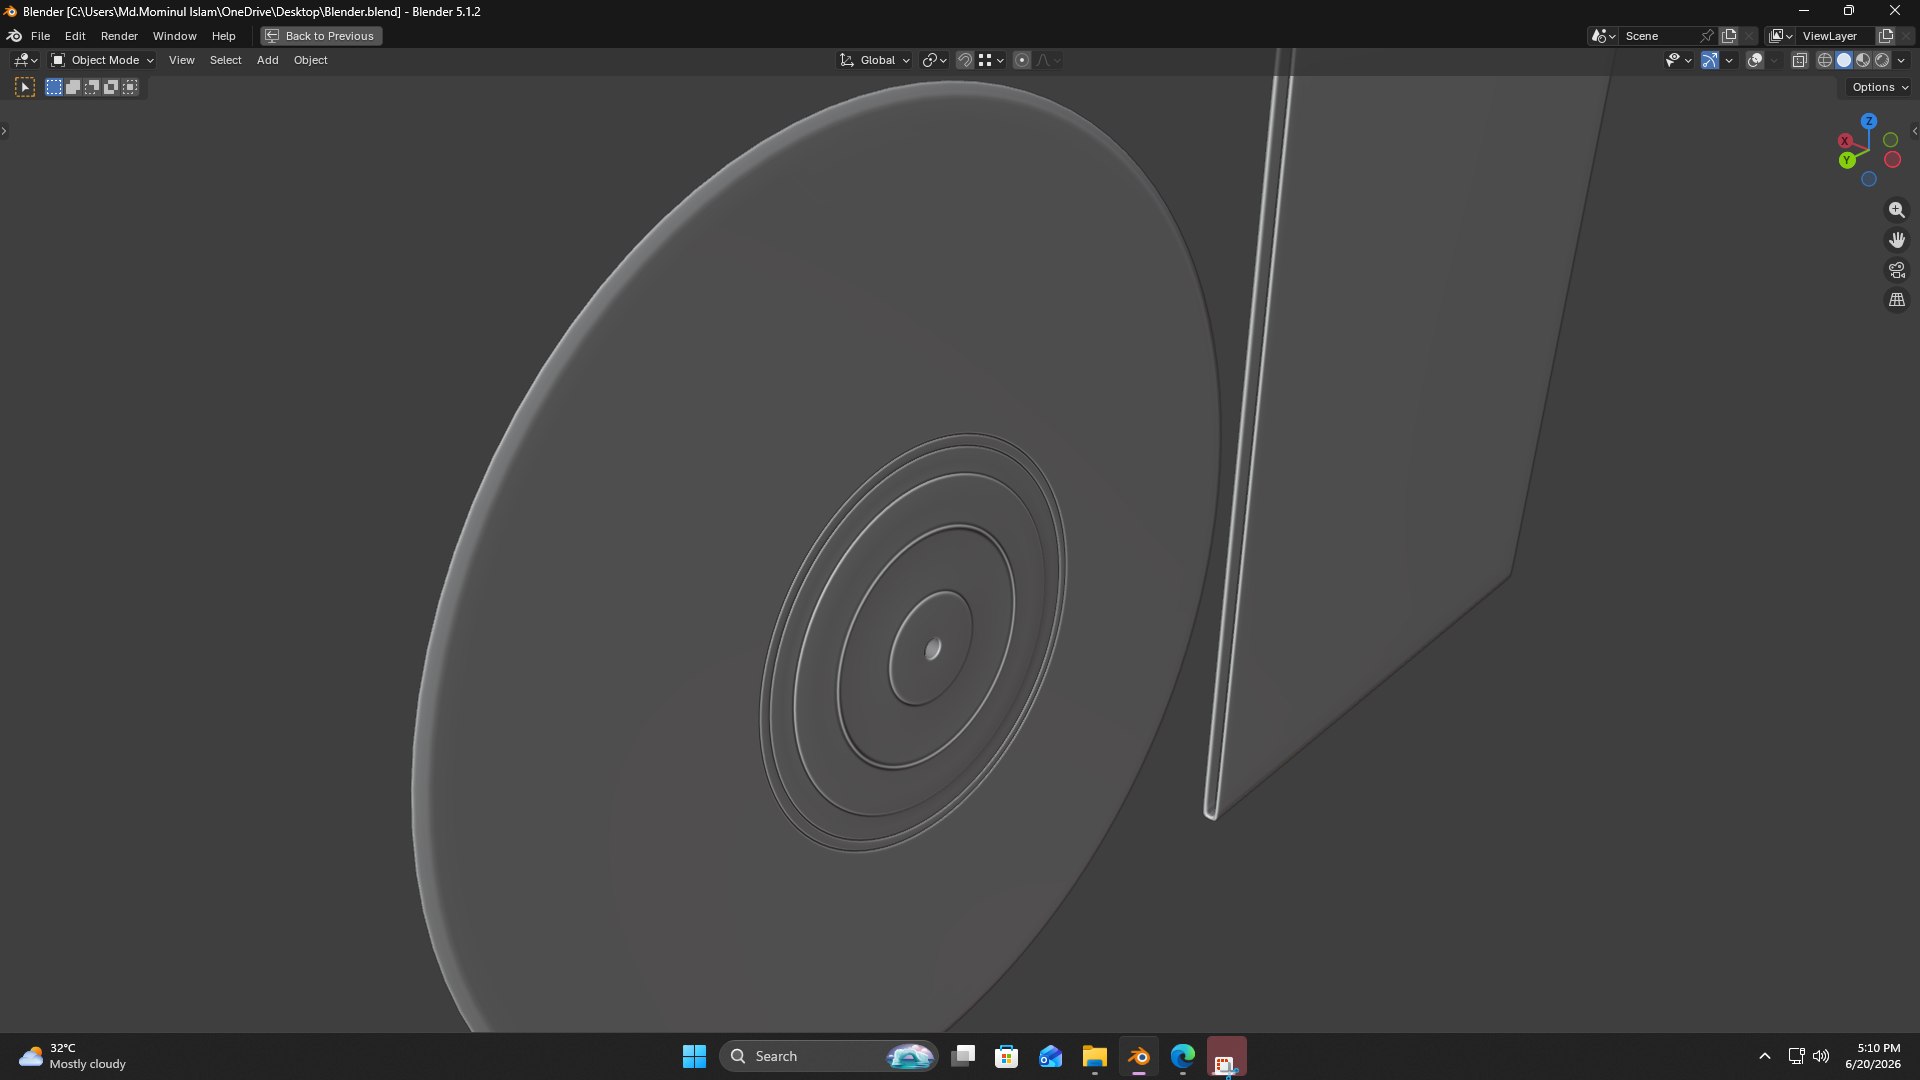
Task: Expand the right sidebar region arrow
Action: click(x=1914, y=131)
